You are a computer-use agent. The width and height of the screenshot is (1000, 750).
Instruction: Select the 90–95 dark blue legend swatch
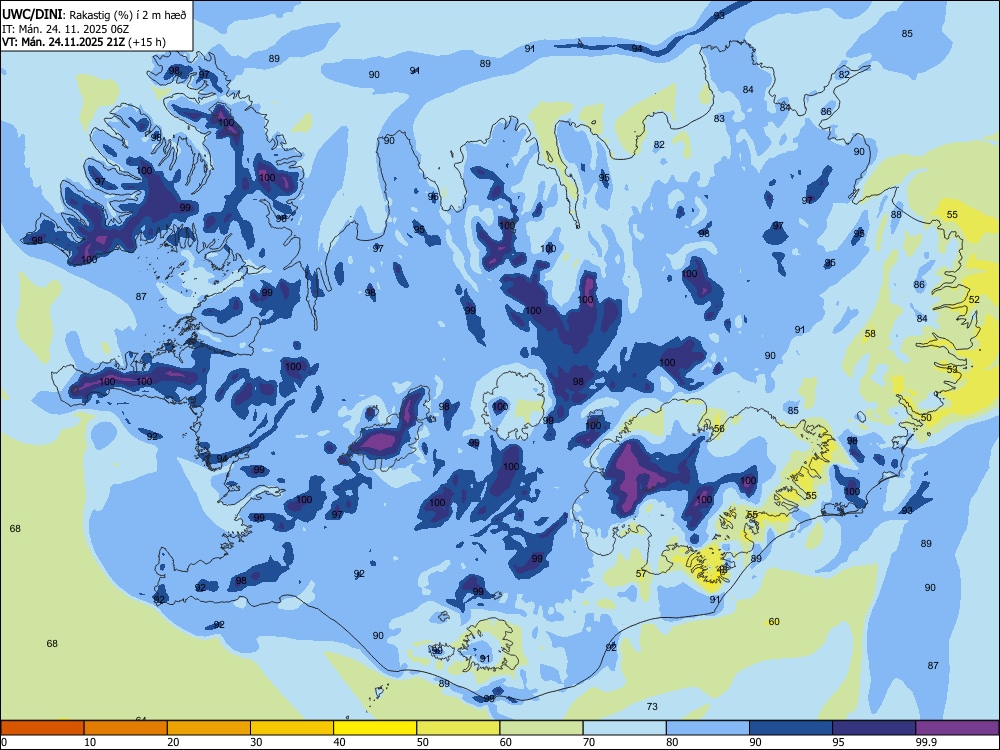point(791,728)
